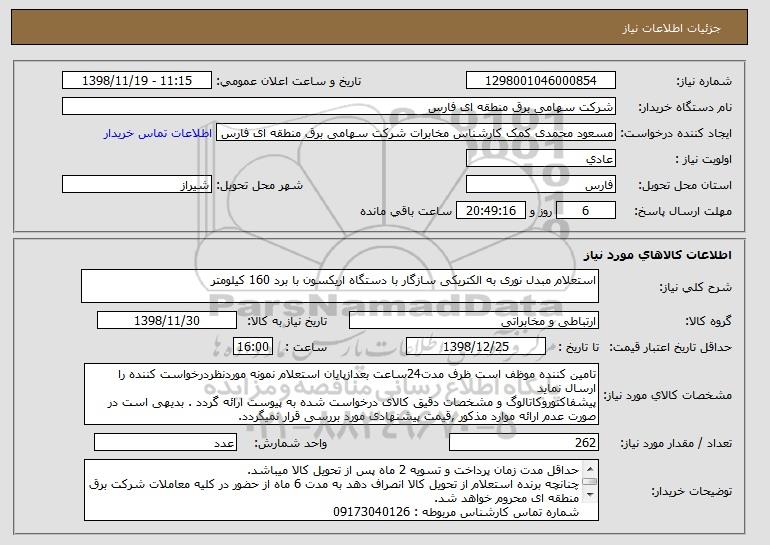This screenshot has height=545, width=770.
Task: Click the quantity field 262
Action: click(523, 442)
